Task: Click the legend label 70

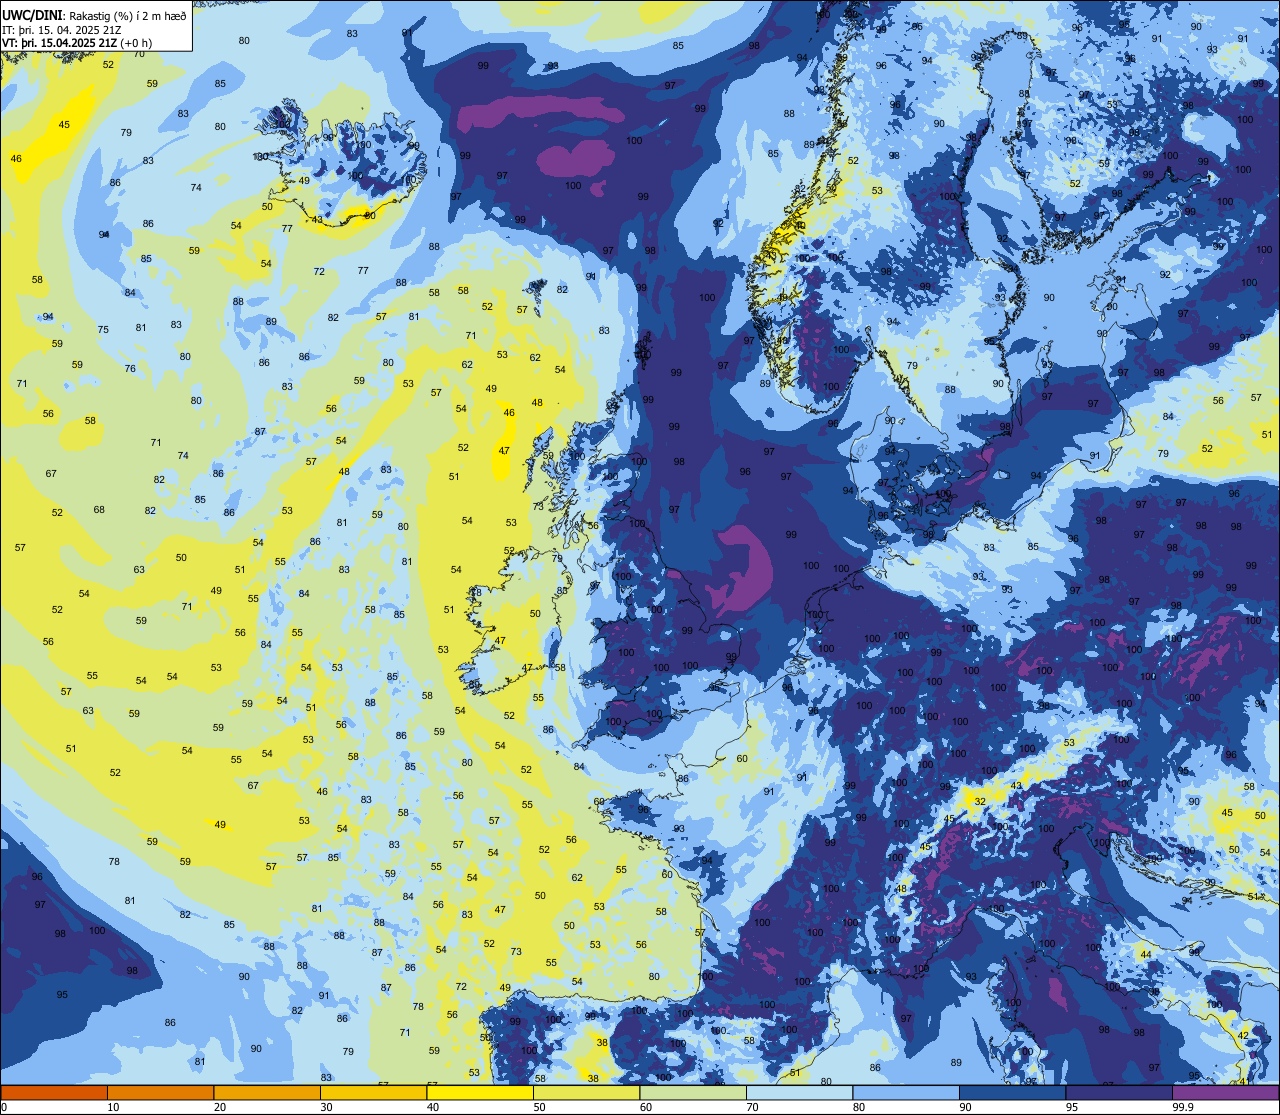Action: (x=752, y=1107)
